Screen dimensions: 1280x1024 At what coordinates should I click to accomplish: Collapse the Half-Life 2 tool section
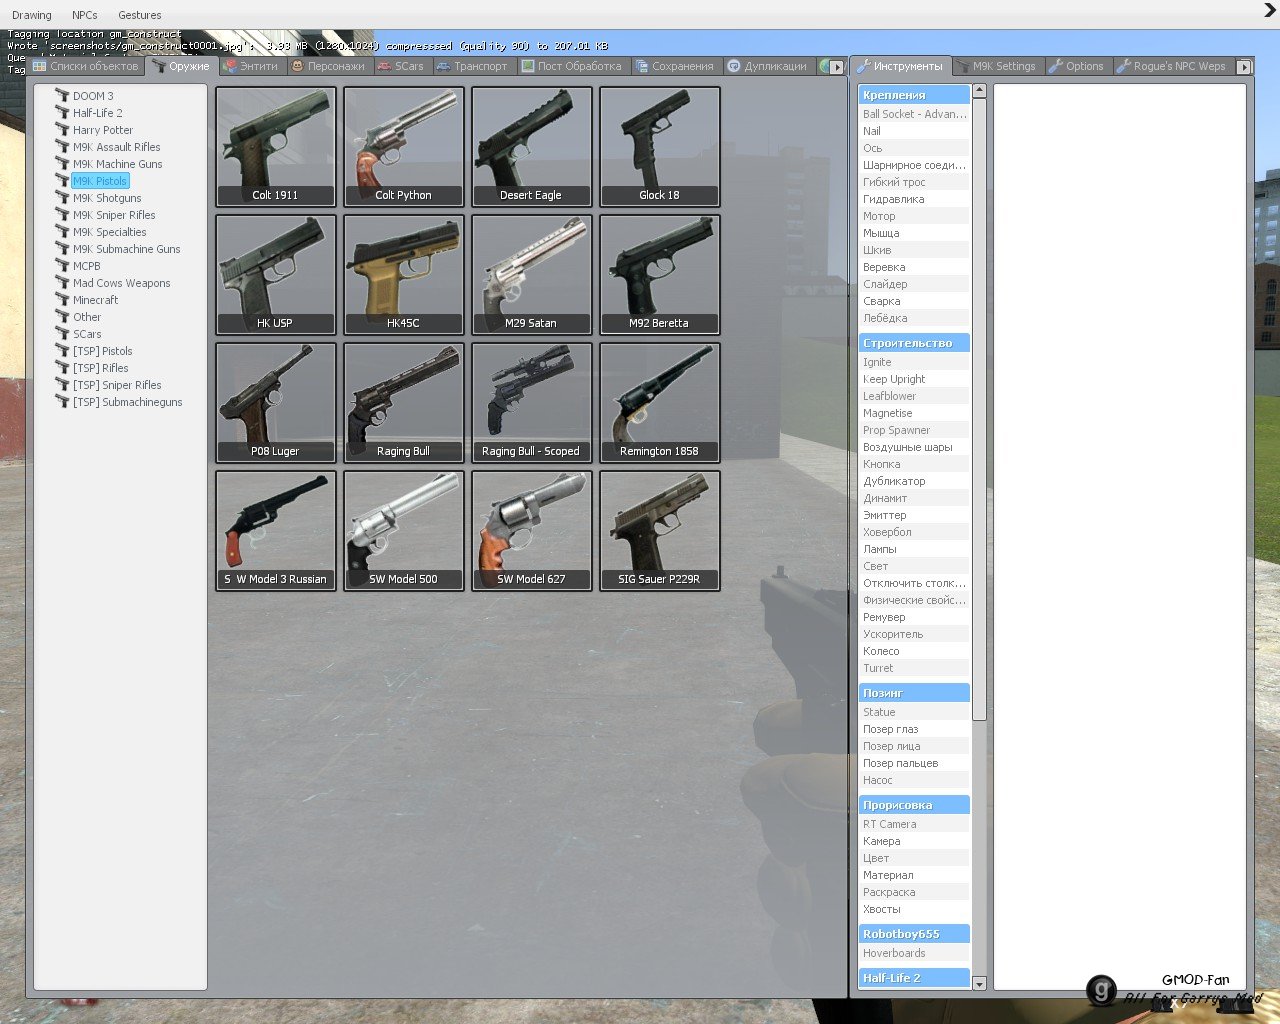tap(914, 978)
